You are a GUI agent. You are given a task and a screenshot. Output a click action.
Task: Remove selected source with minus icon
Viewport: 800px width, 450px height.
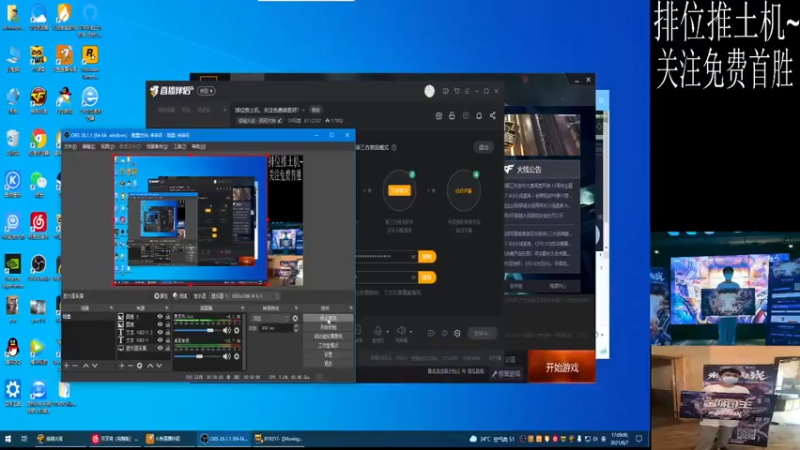[x=130, y=366]
